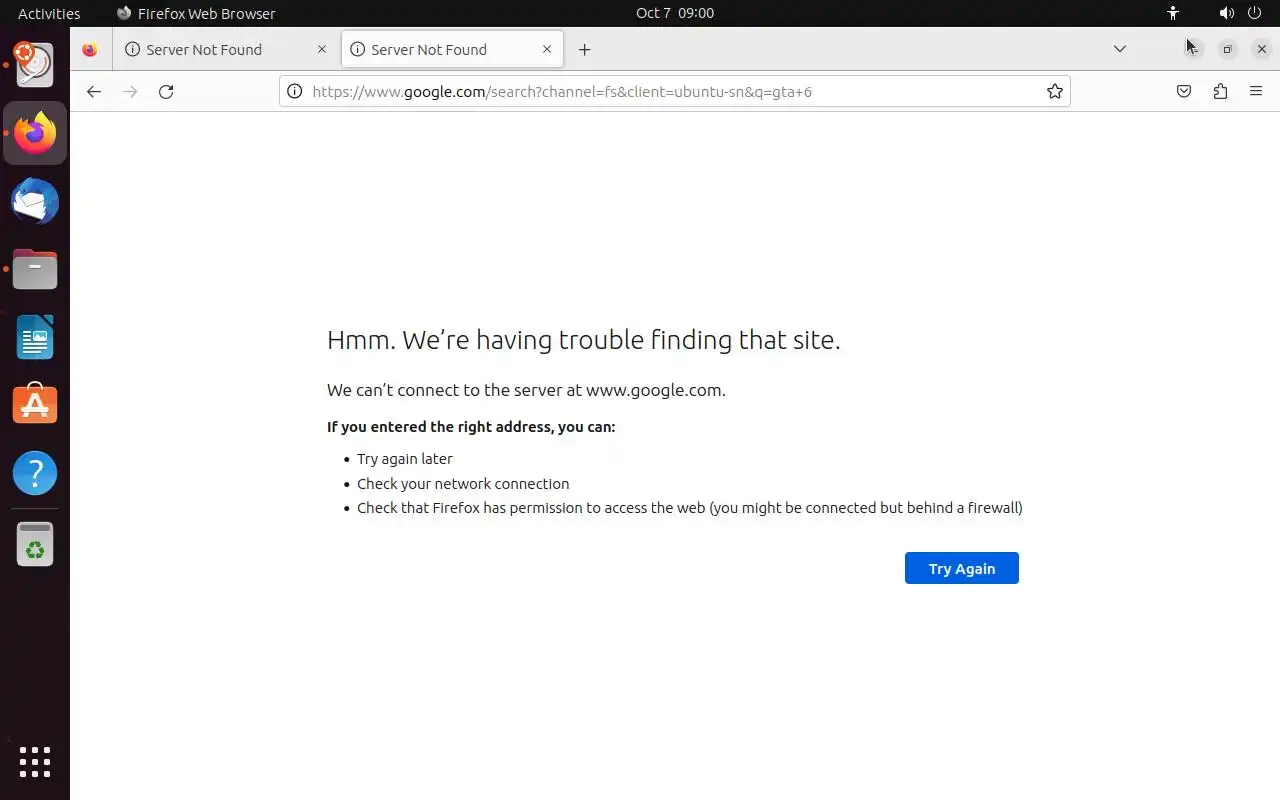
Task: Open site information icon in address bar
Action: click(294, 91)
